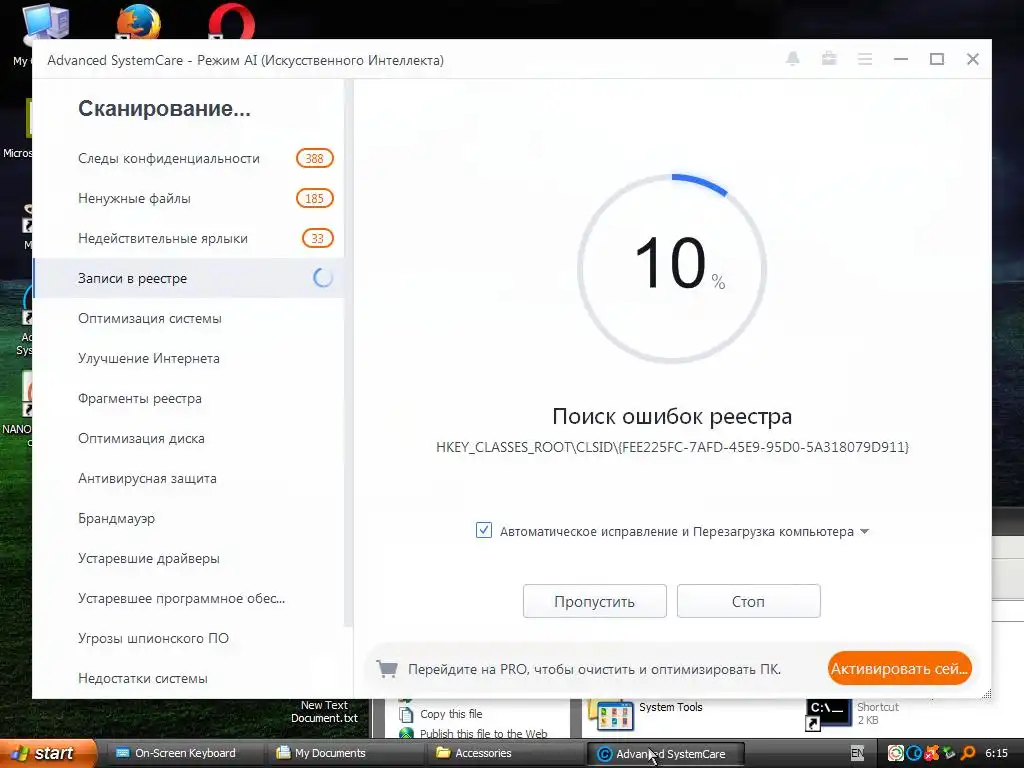1024x768 pixels.
Task: Click the Поиск ошибок реестра heading
Action: 672,416
